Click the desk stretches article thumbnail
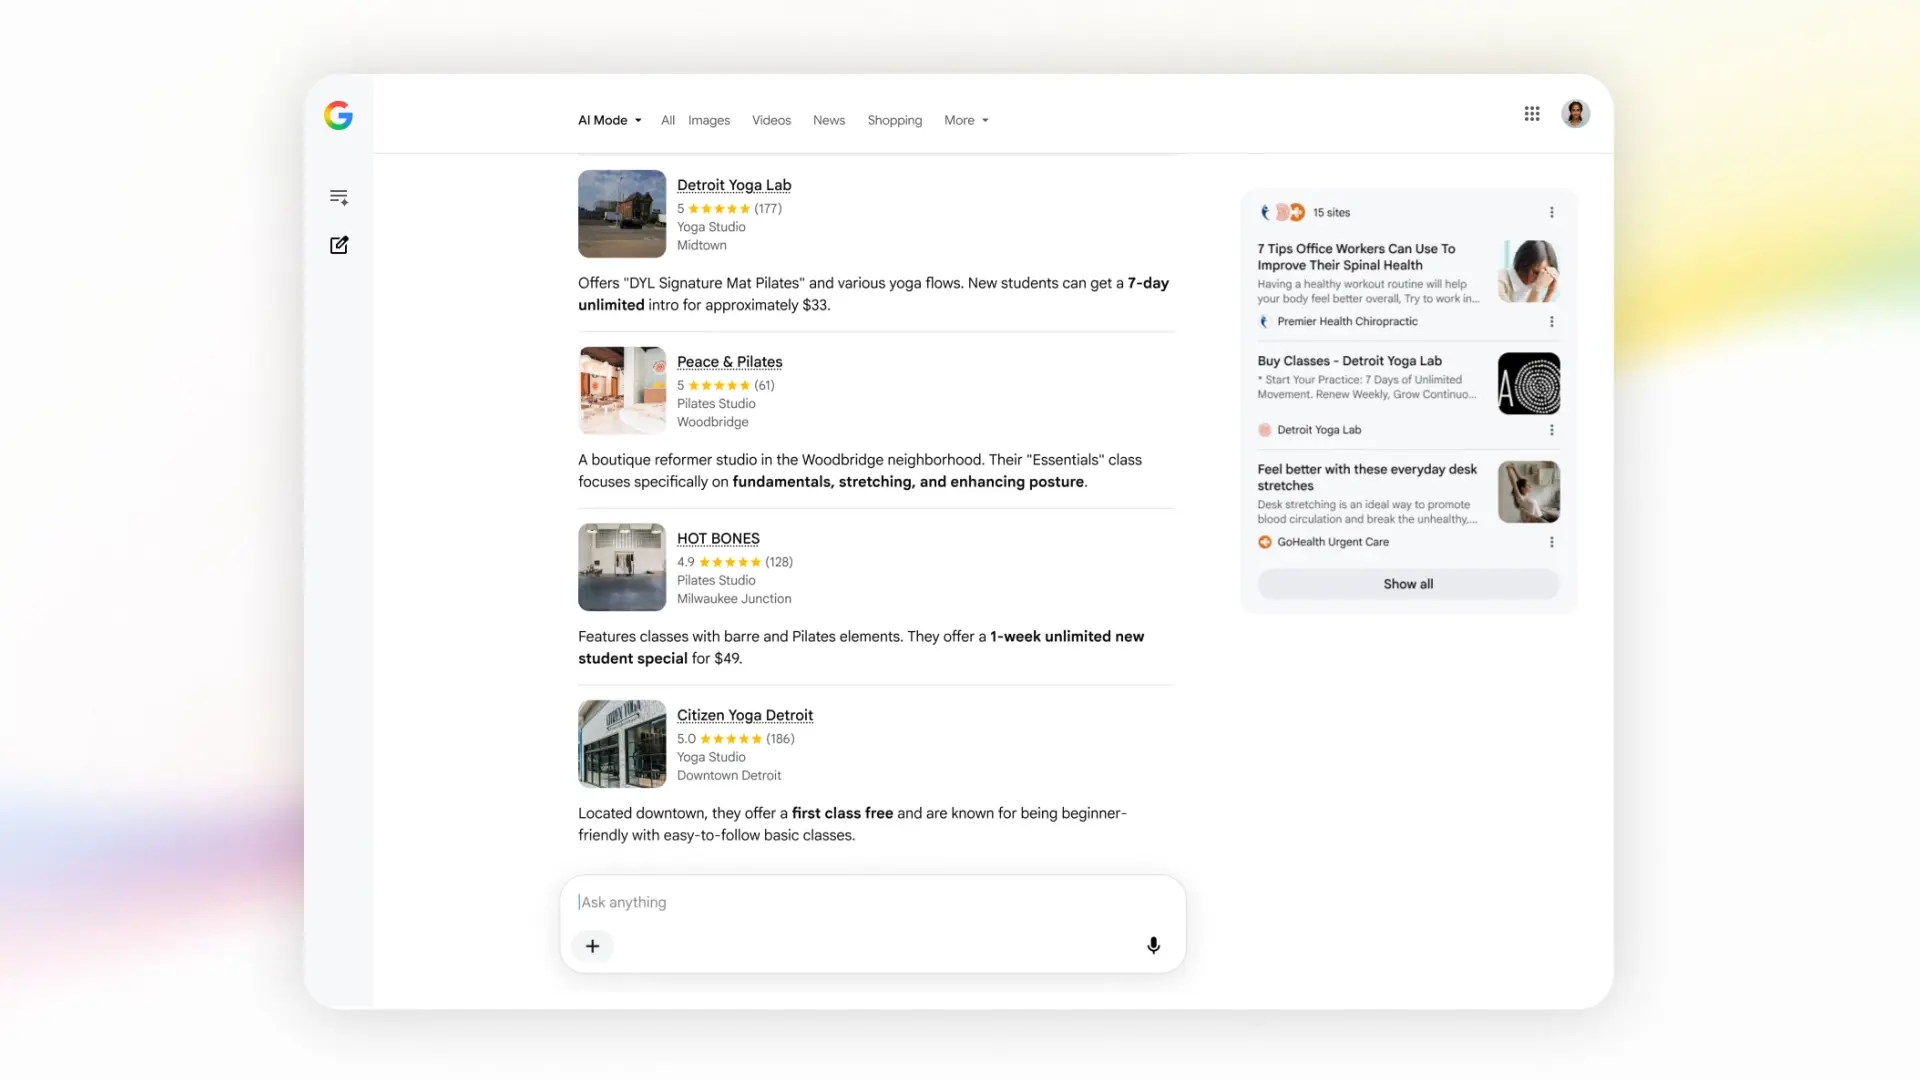Image resolution: width=1920 pixels, height=1080 pixels. click(x=1529, y=492)
